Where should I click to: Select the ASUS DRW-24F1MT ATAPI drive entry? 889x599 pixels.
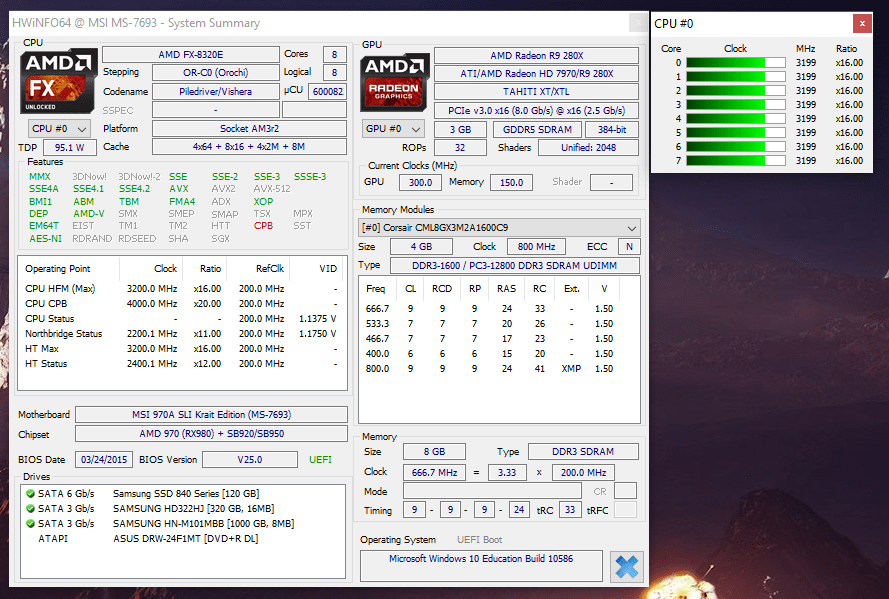[185, 539]
